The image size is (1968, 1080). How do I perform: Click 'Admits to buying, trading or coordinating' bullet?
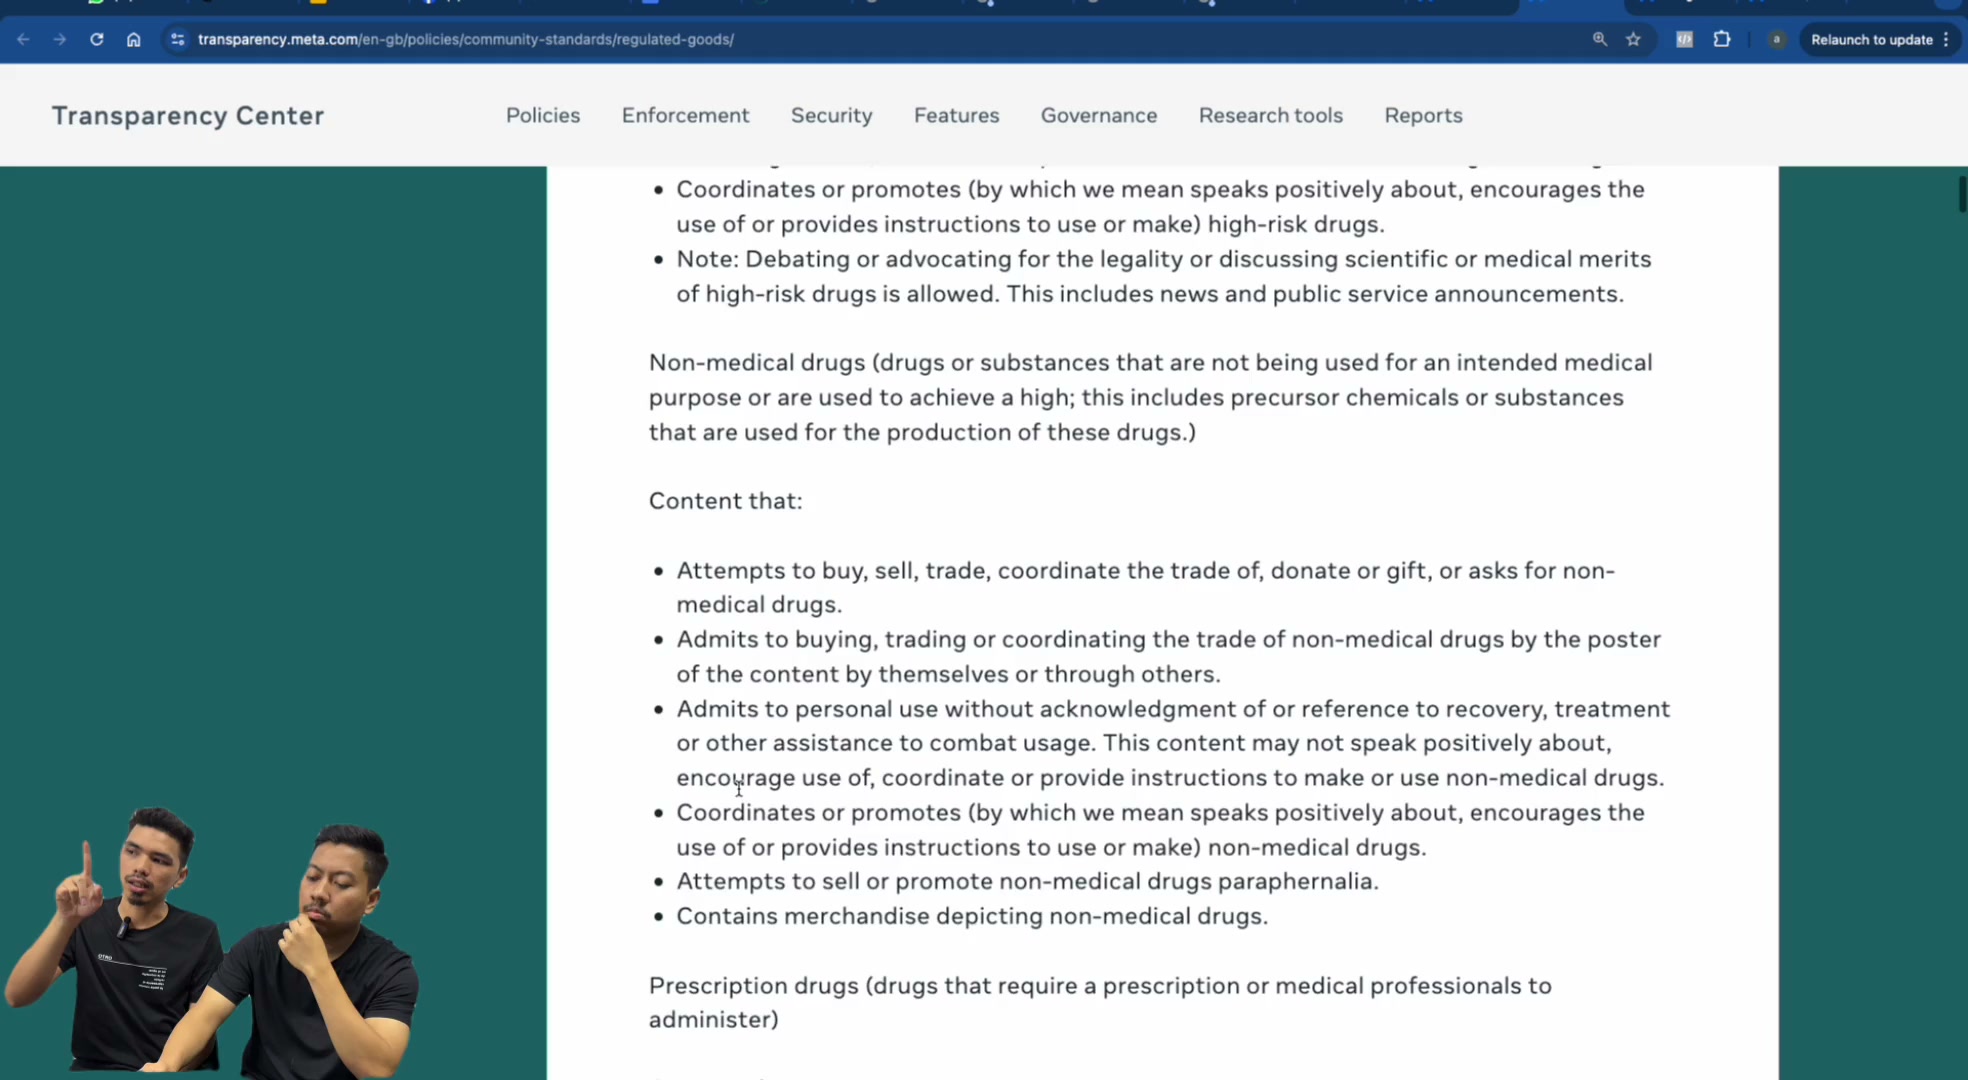[x=1168, y=656]
